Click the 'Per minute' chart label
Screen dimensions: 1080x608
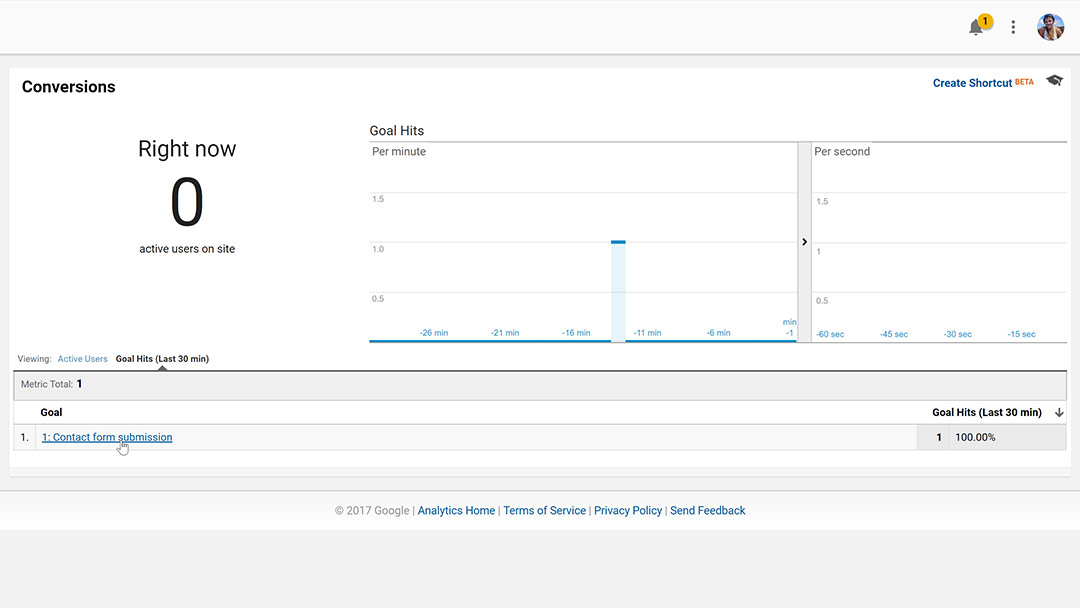pyautogui.click(x=399, y=151)
